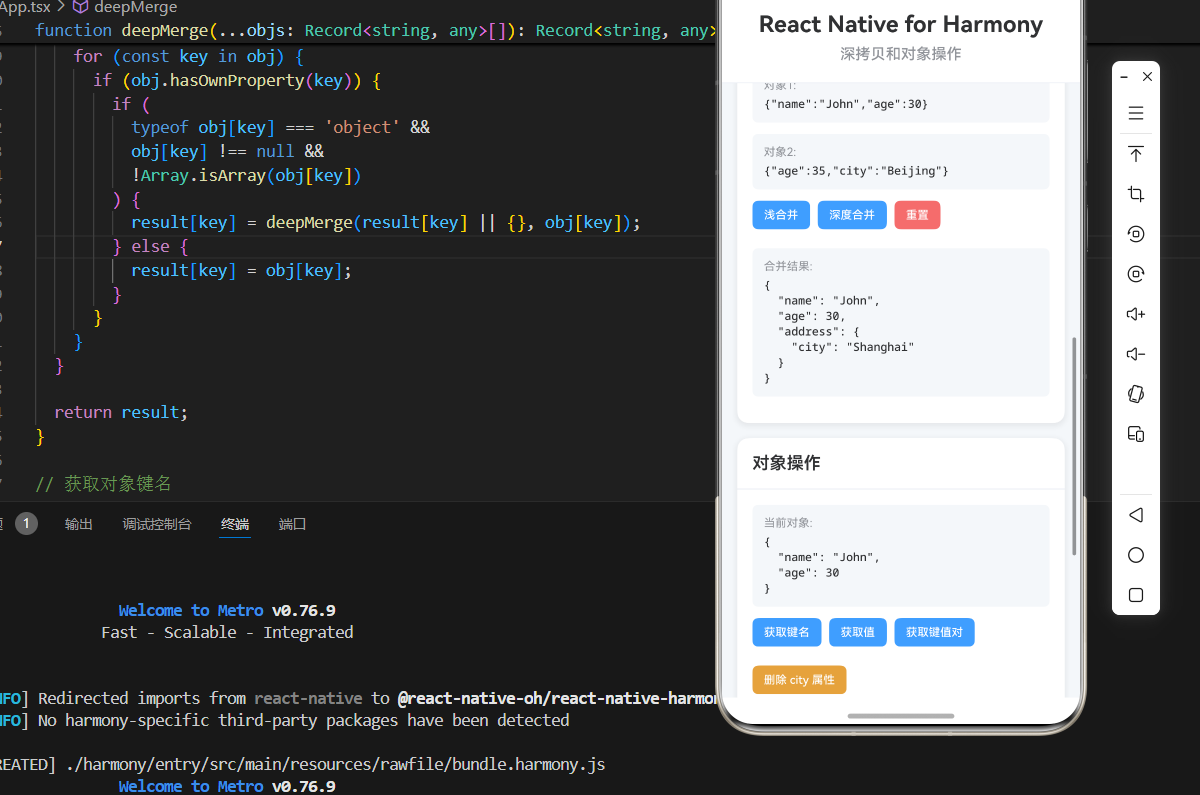Image resolution: width=1200 pixels, height=795 pixels.
Task: Click the multi-device screen icon
Action: [1136, 434]
